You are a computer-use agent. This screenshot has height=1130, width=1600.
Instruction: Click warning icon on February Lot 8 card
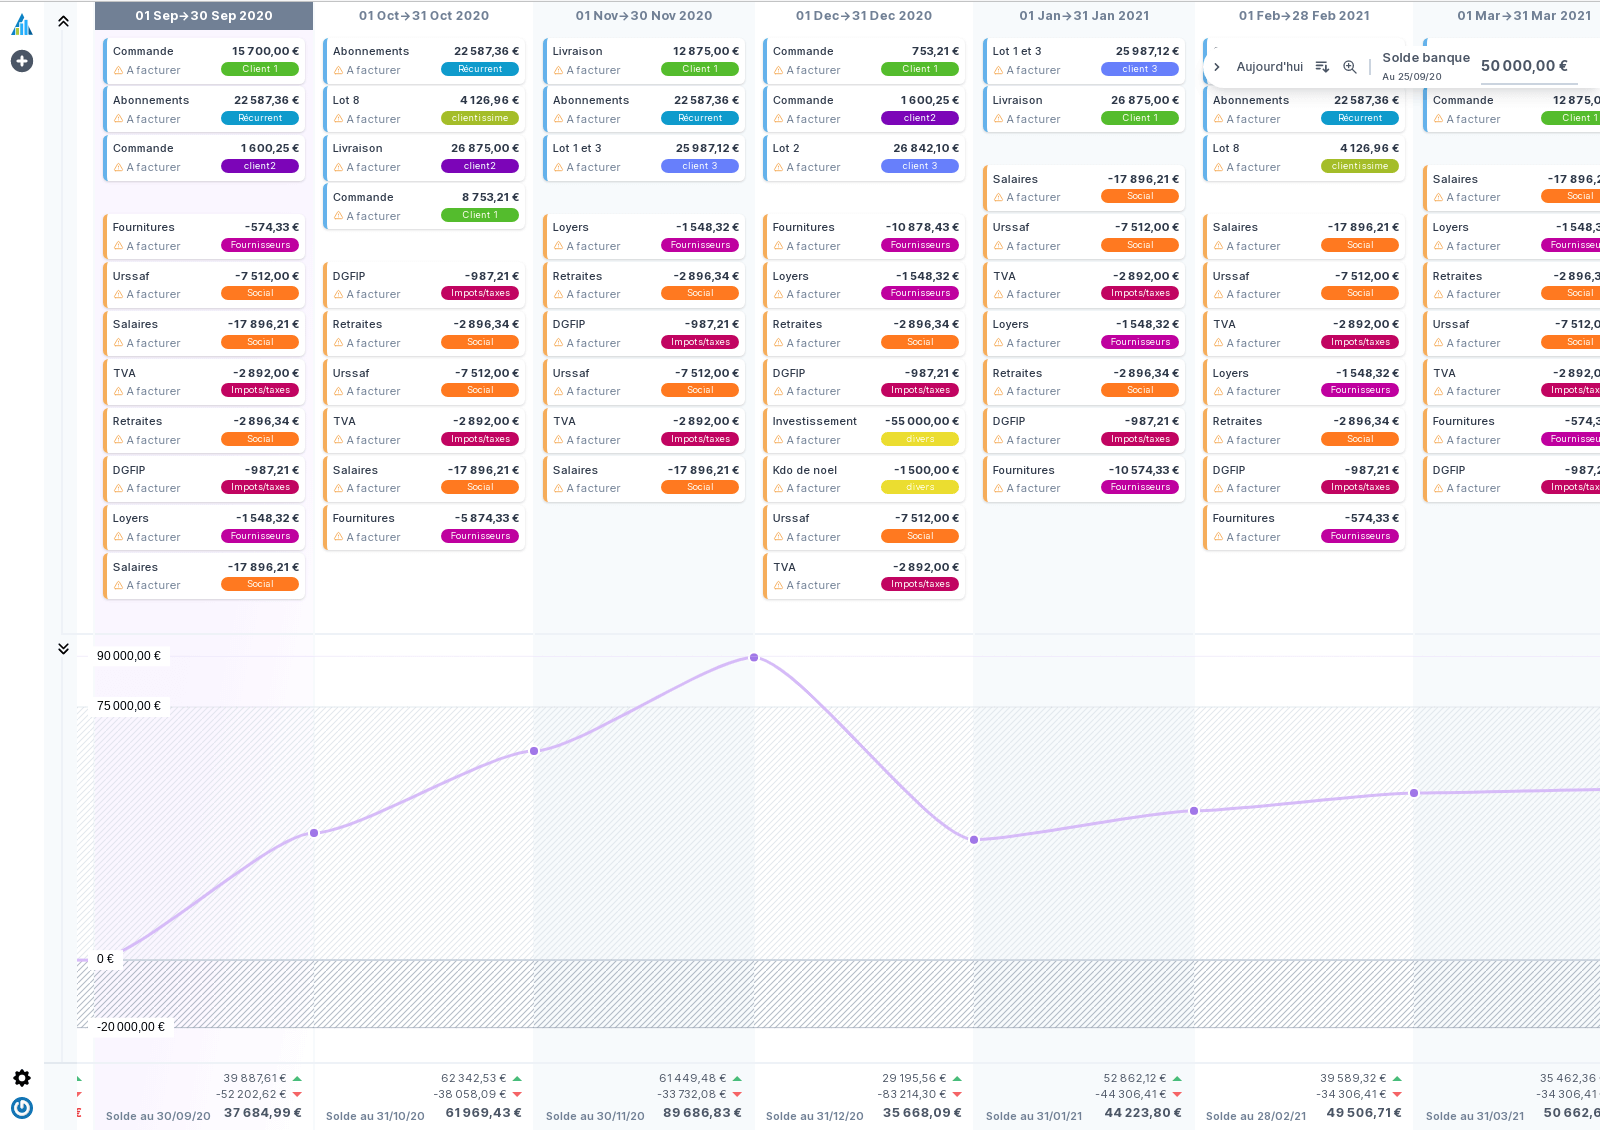(x=1218, y=167)
